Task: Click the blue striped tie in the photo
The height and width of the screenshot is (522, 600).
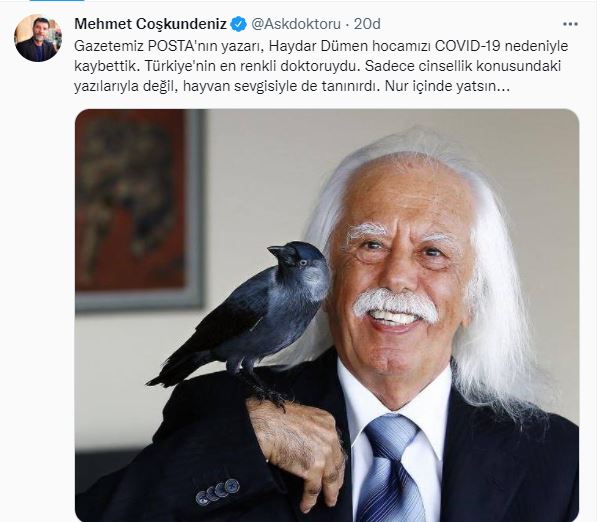Action: click(388, 469)
